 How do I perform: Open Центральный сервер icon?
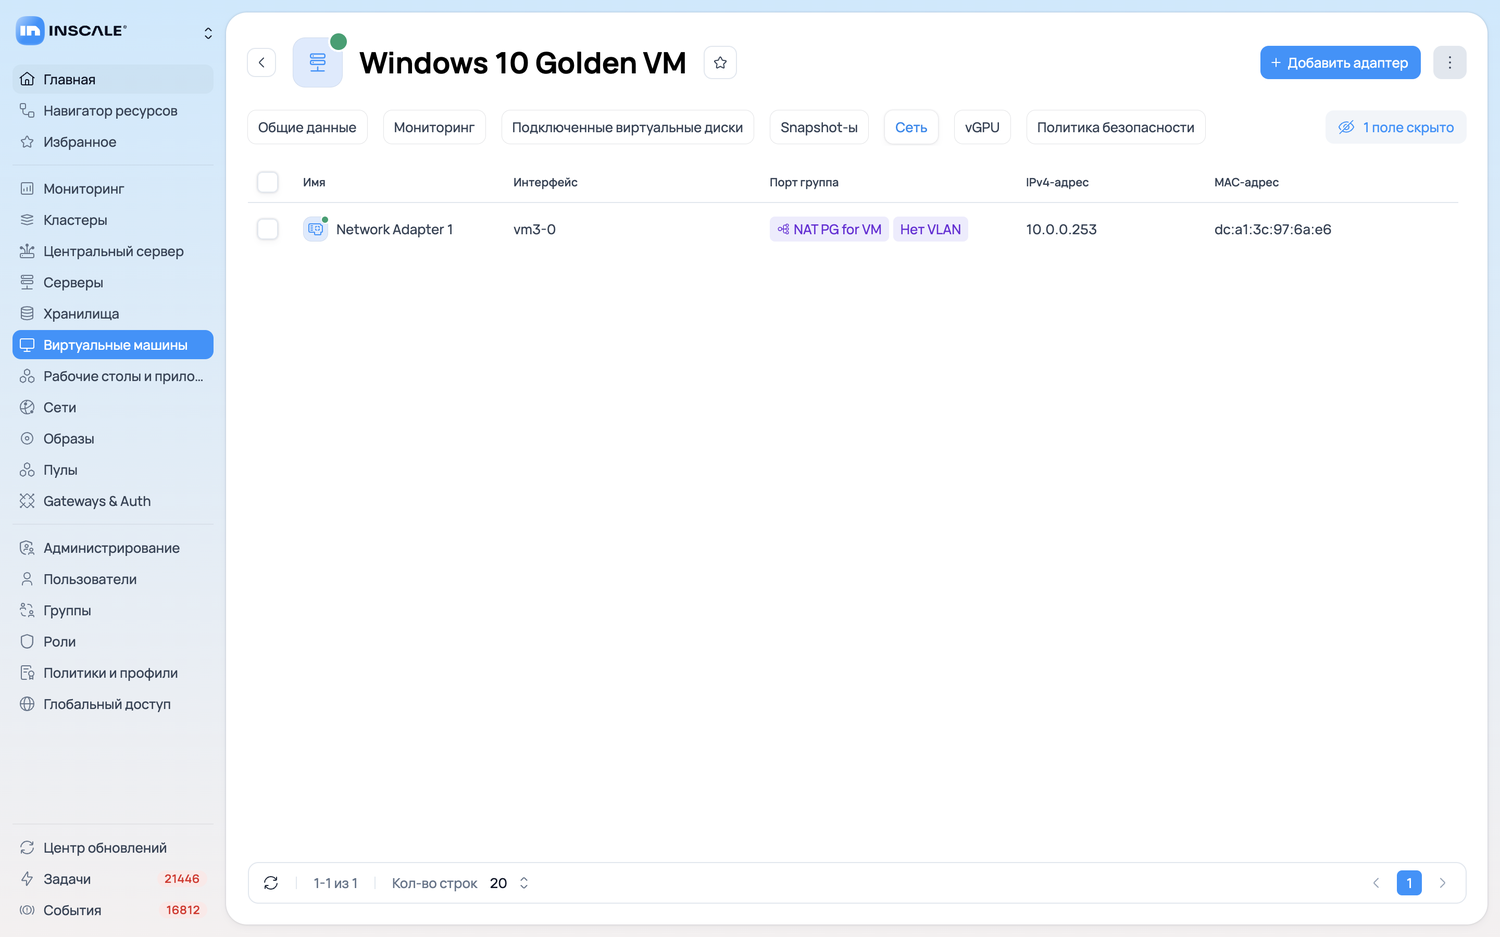click(x=27, y=251)
